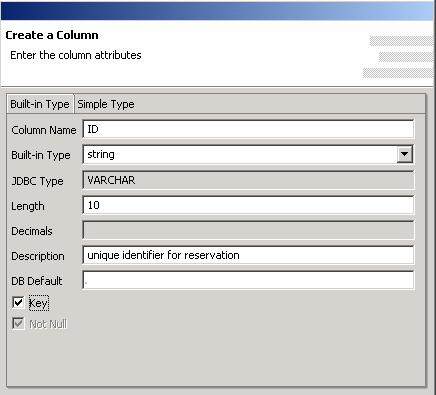Expand the Built-in Type dropdown arrow
Screen dimensions: 436x395
[404, 154]
